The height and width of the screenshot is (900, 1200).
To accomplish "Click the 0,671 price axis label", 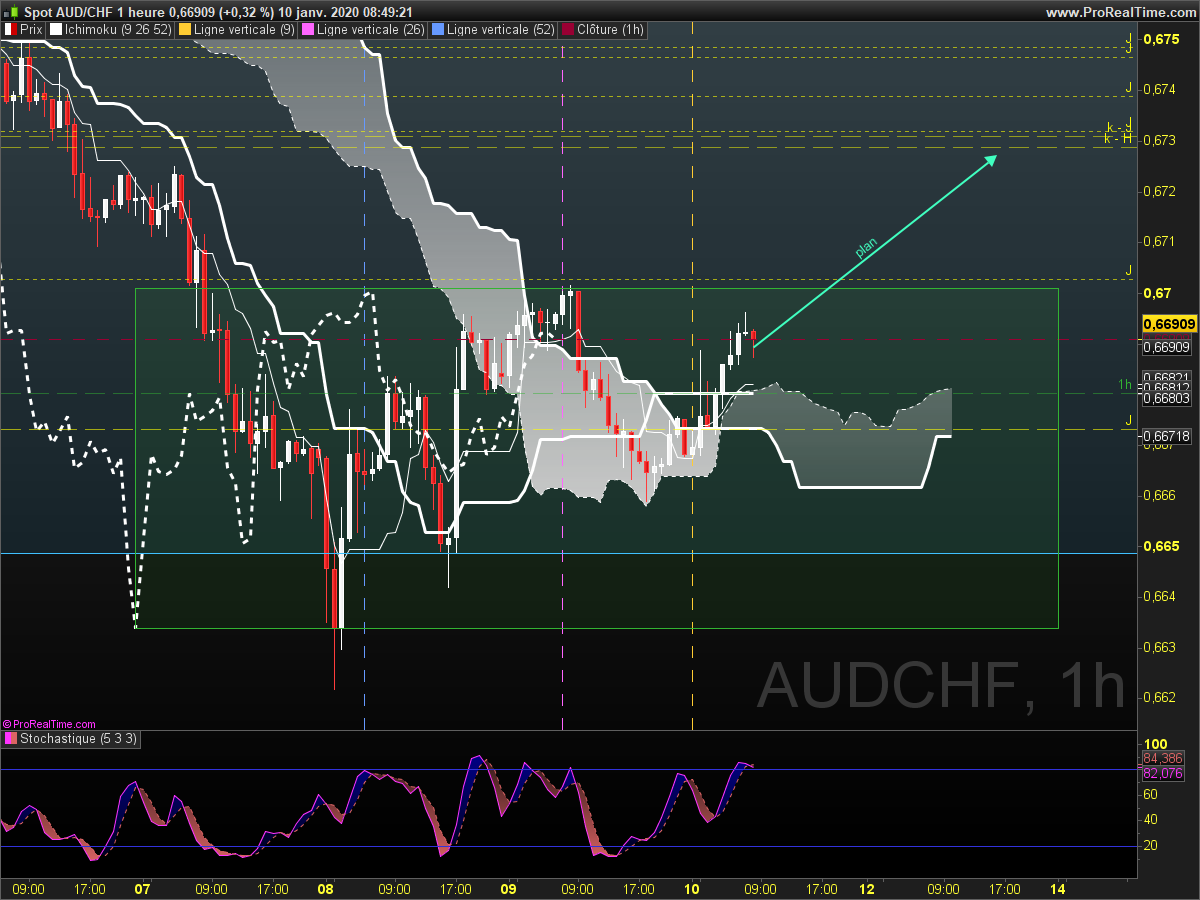I will (x=1160, y=241).
